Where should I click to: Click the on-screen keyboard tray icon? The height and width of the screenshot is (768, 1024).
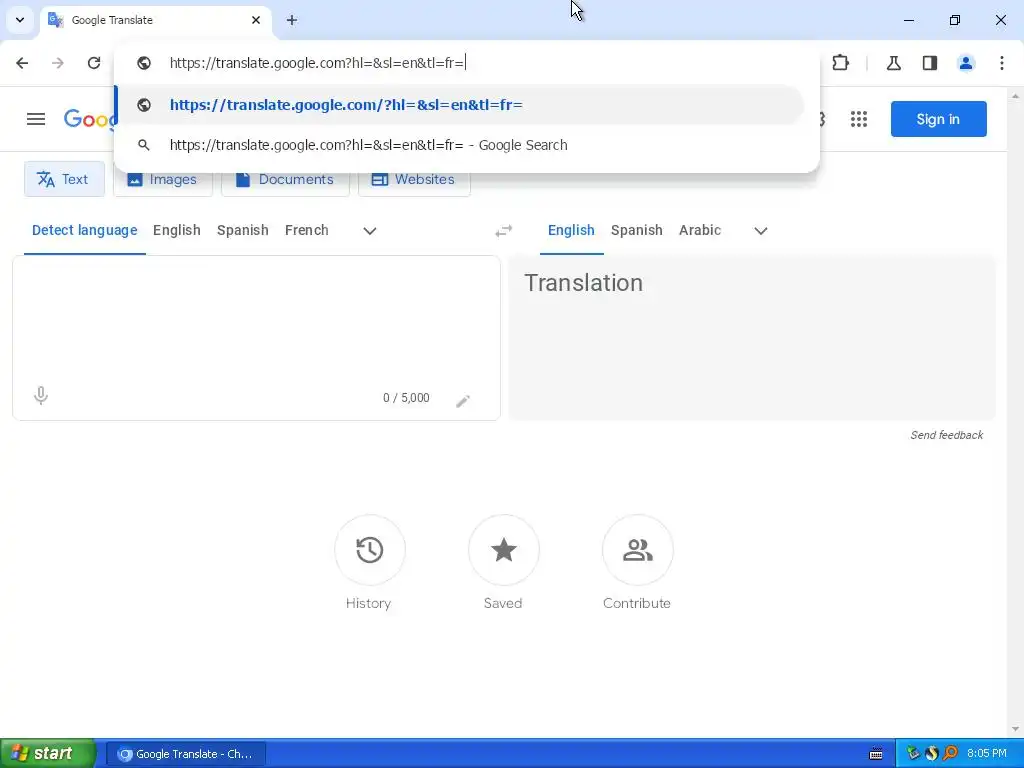[876, 754]
